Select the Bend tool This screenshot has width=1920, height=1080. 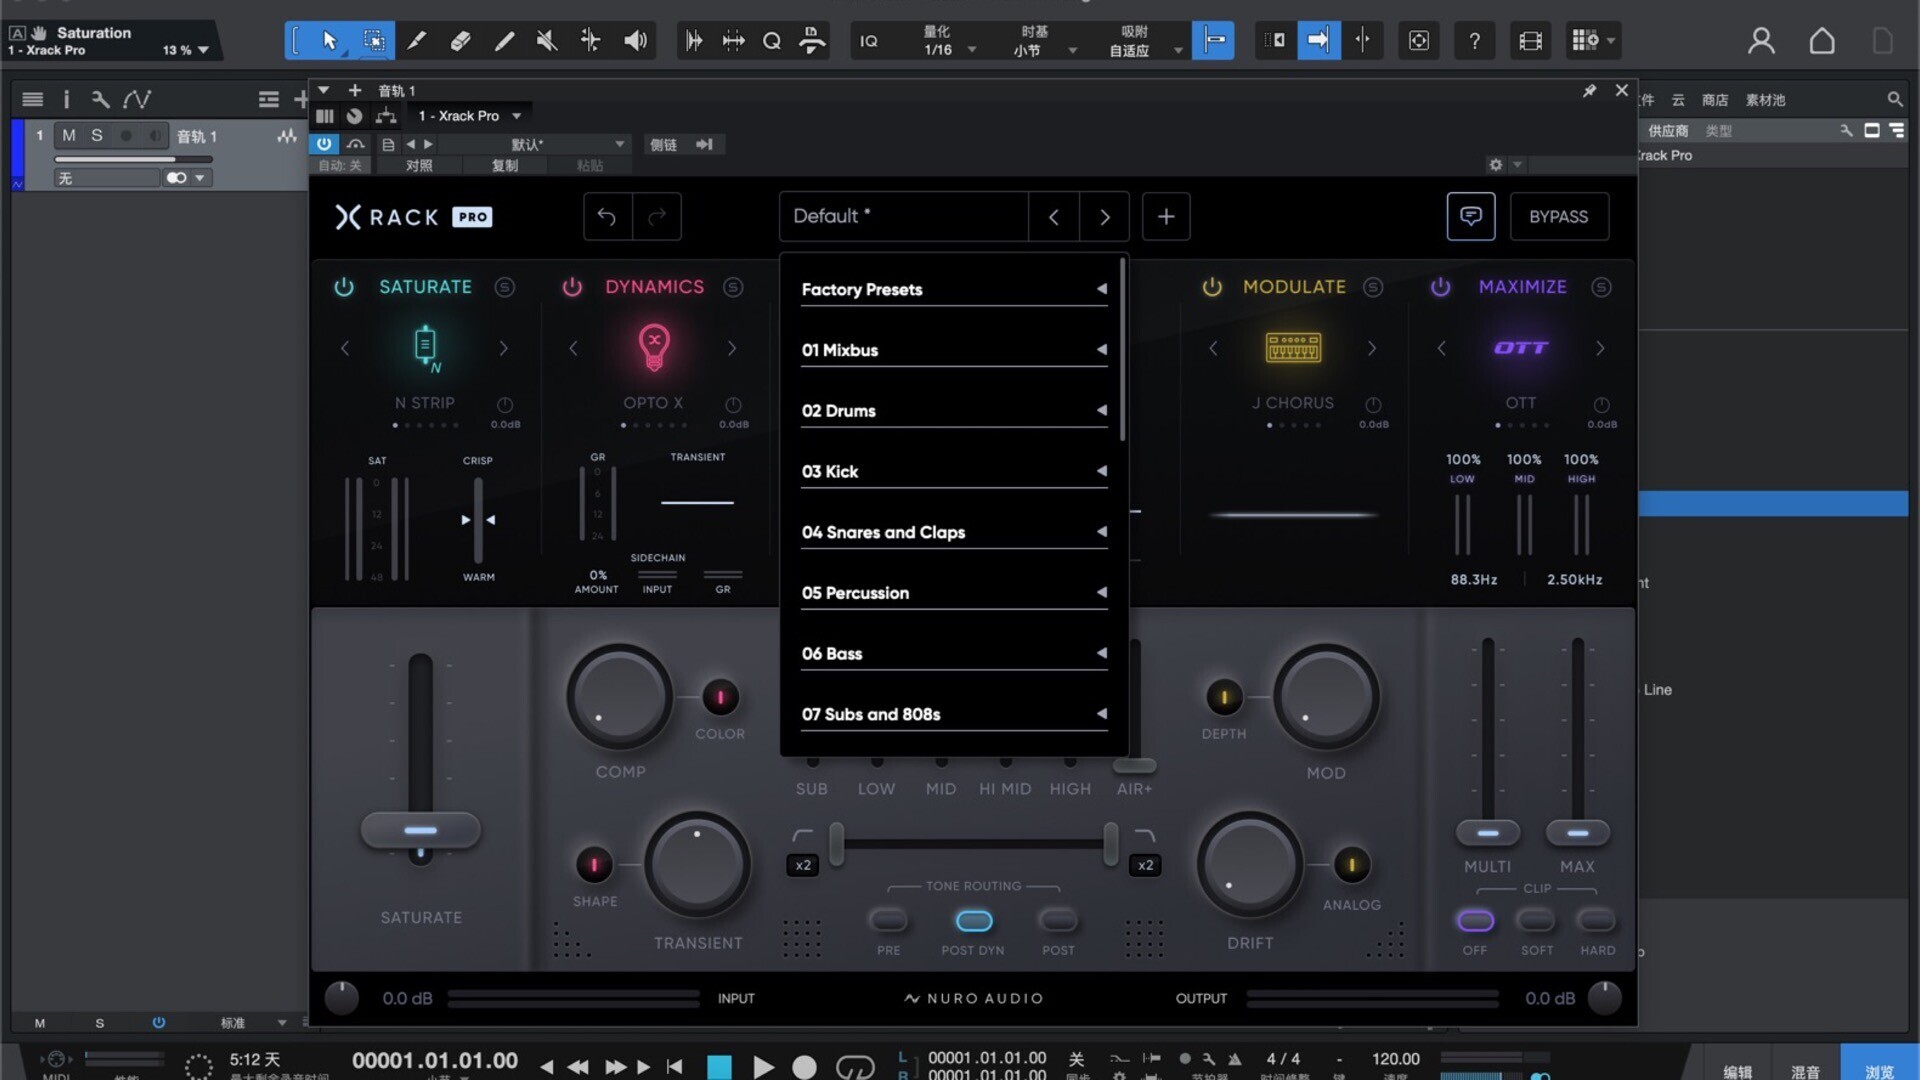pyautogui.click(x=591, y=41)
